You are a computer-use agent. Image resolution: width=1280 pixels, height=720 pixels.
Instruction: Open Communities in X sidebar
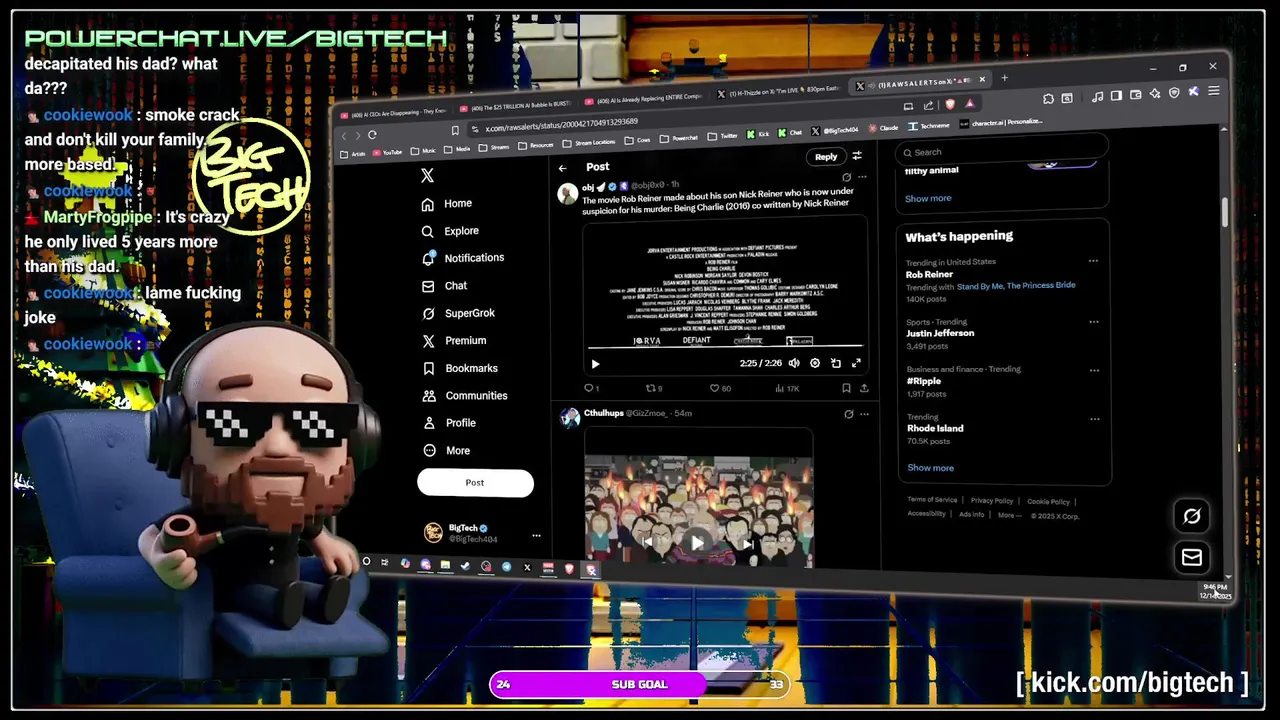tap(465, 396)
